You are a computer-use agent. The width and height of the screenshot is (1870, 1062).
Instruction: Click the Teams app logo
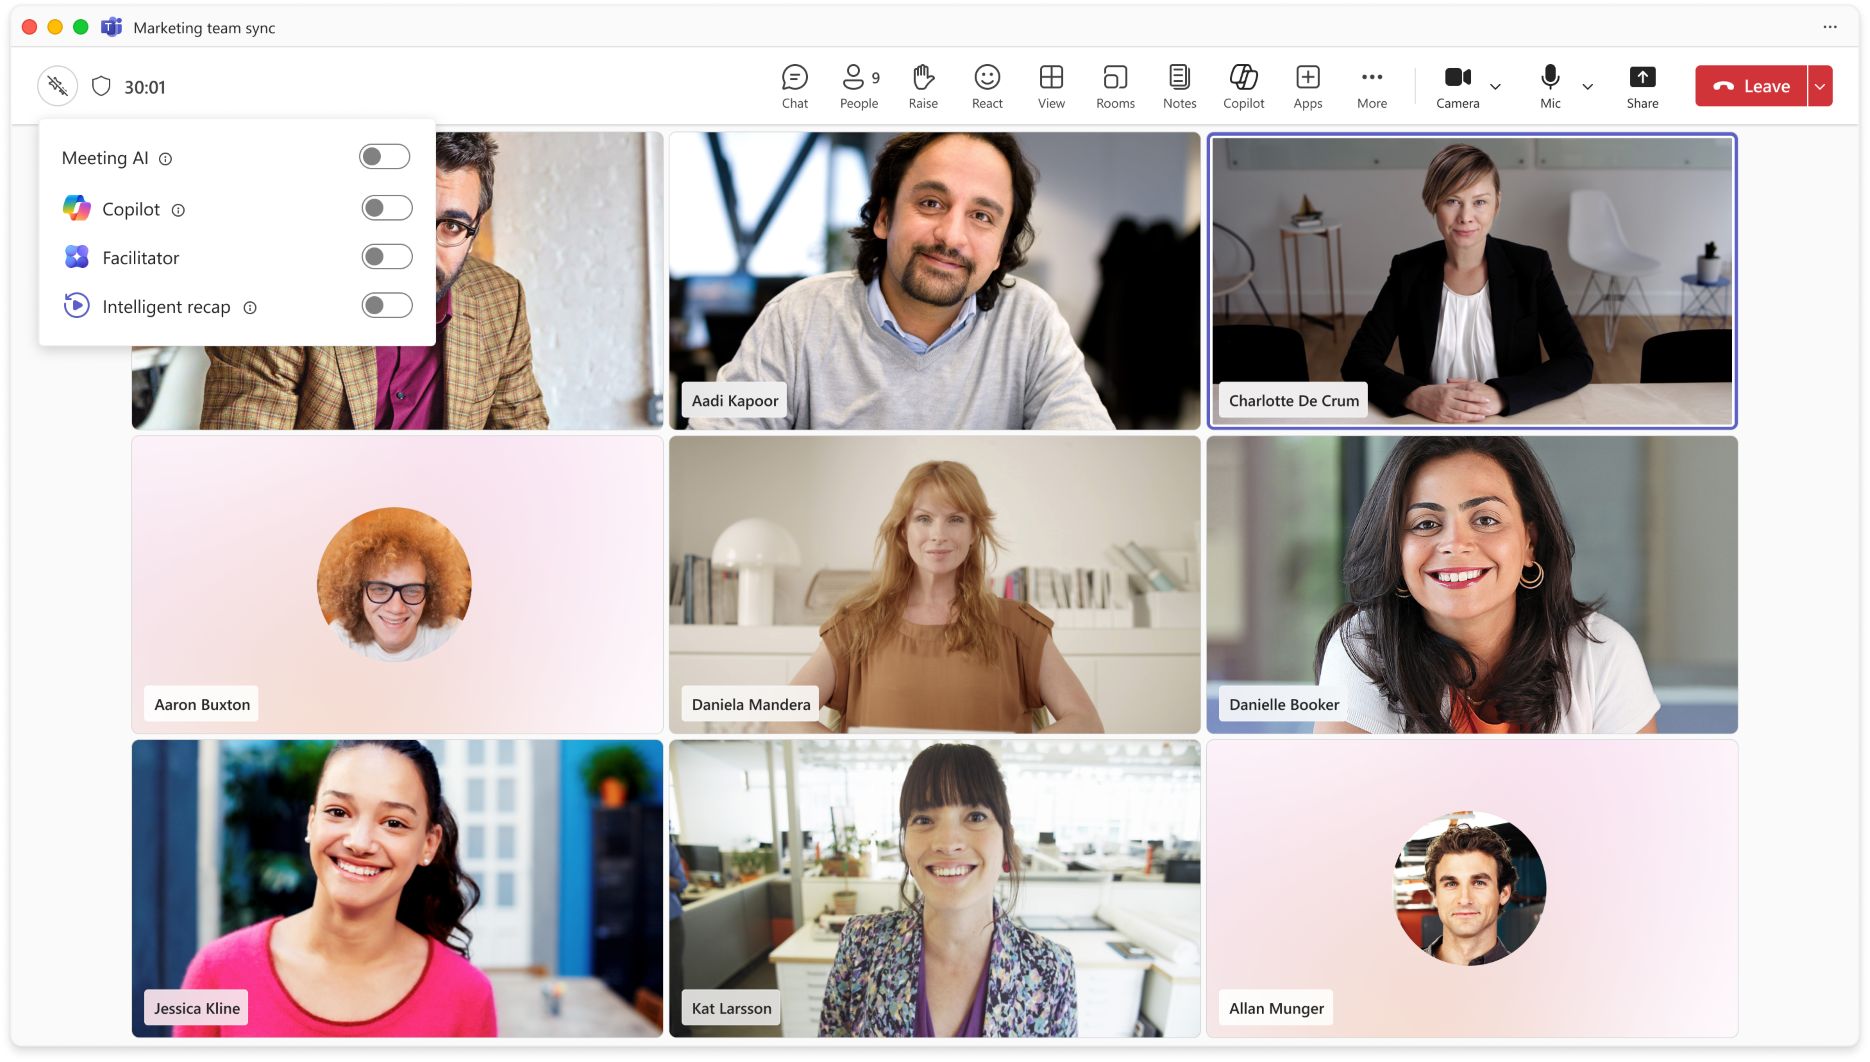pos(111,27)
